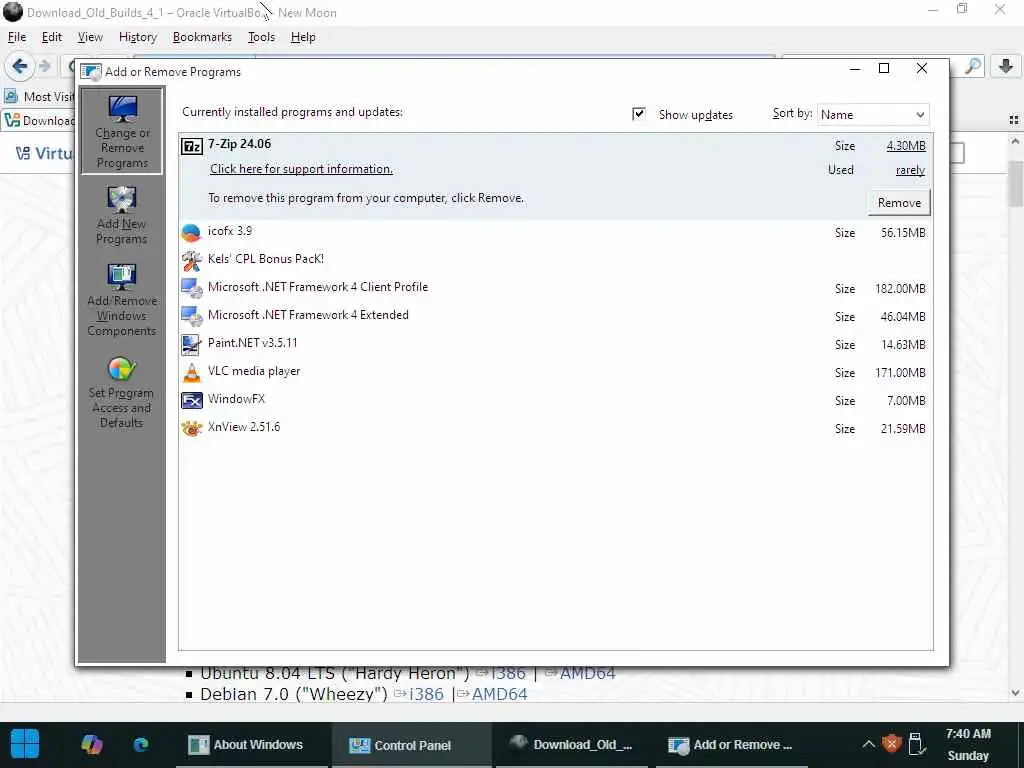The image size is (1024, 768).
Task: Select the XnView 2.51.6 row
Action: click(x=556, y=428)
